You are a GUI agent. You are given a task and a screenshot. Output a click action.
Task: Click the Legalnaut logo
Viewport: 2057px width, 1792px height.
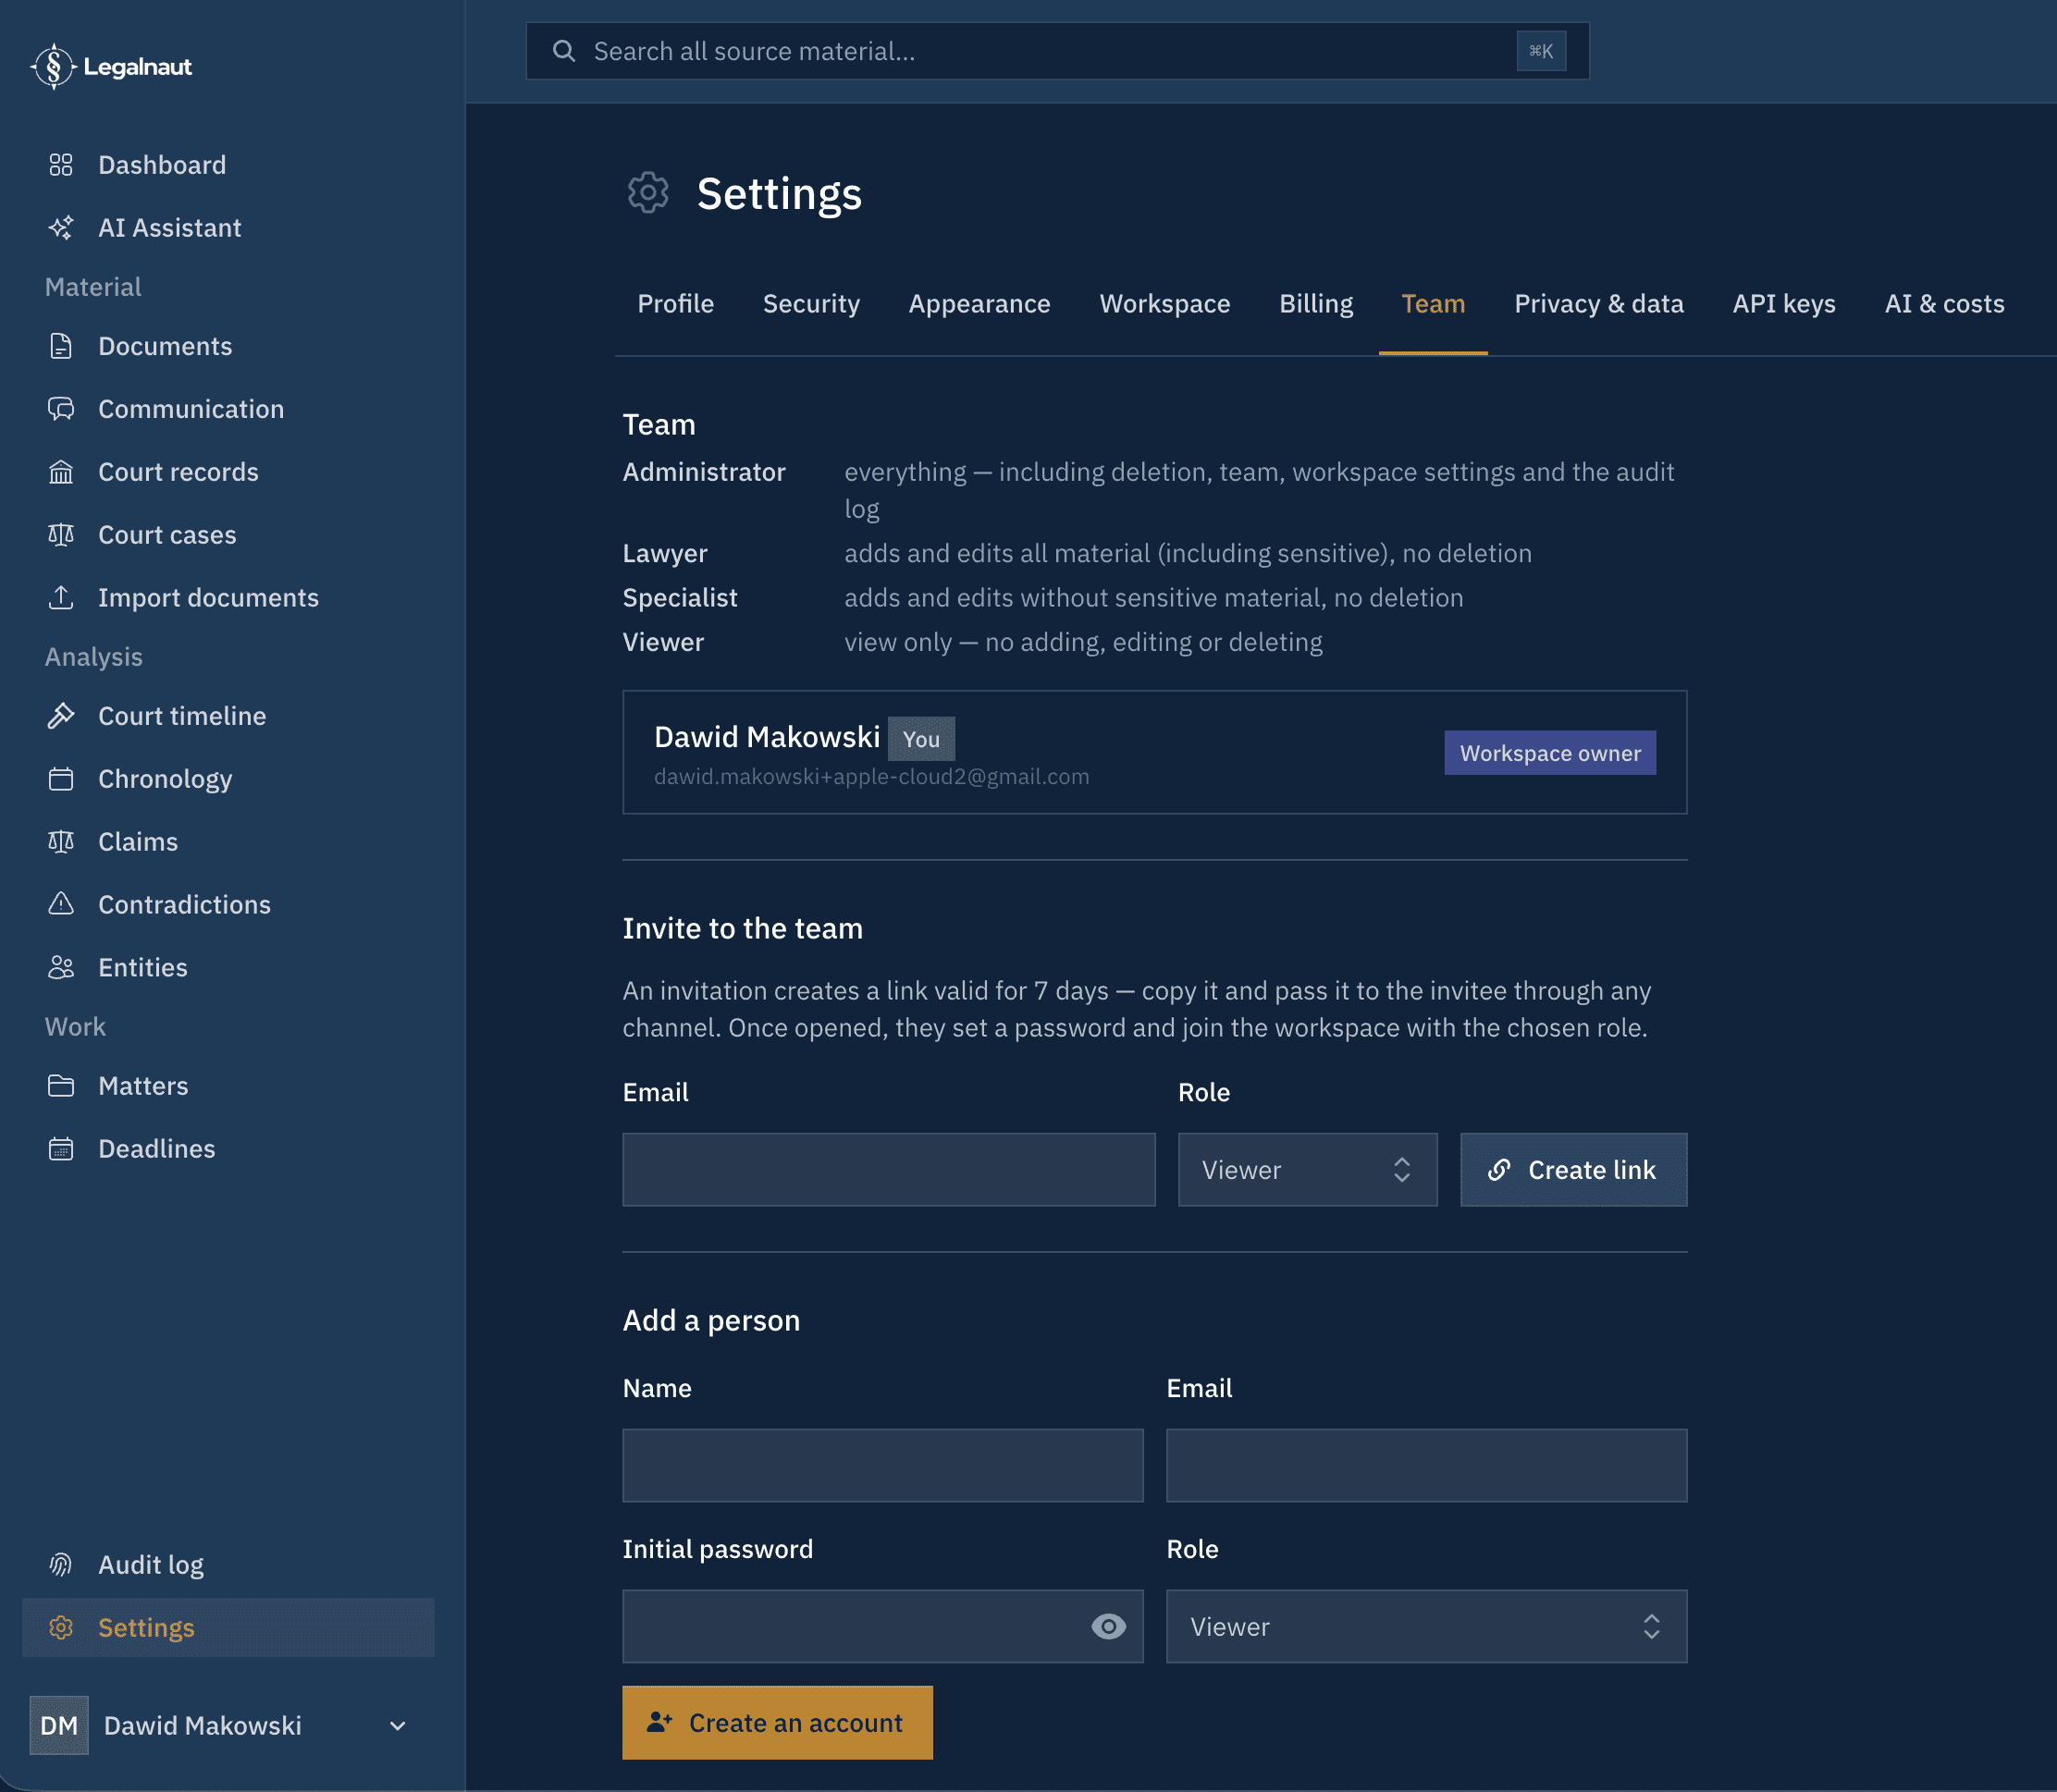111,67
